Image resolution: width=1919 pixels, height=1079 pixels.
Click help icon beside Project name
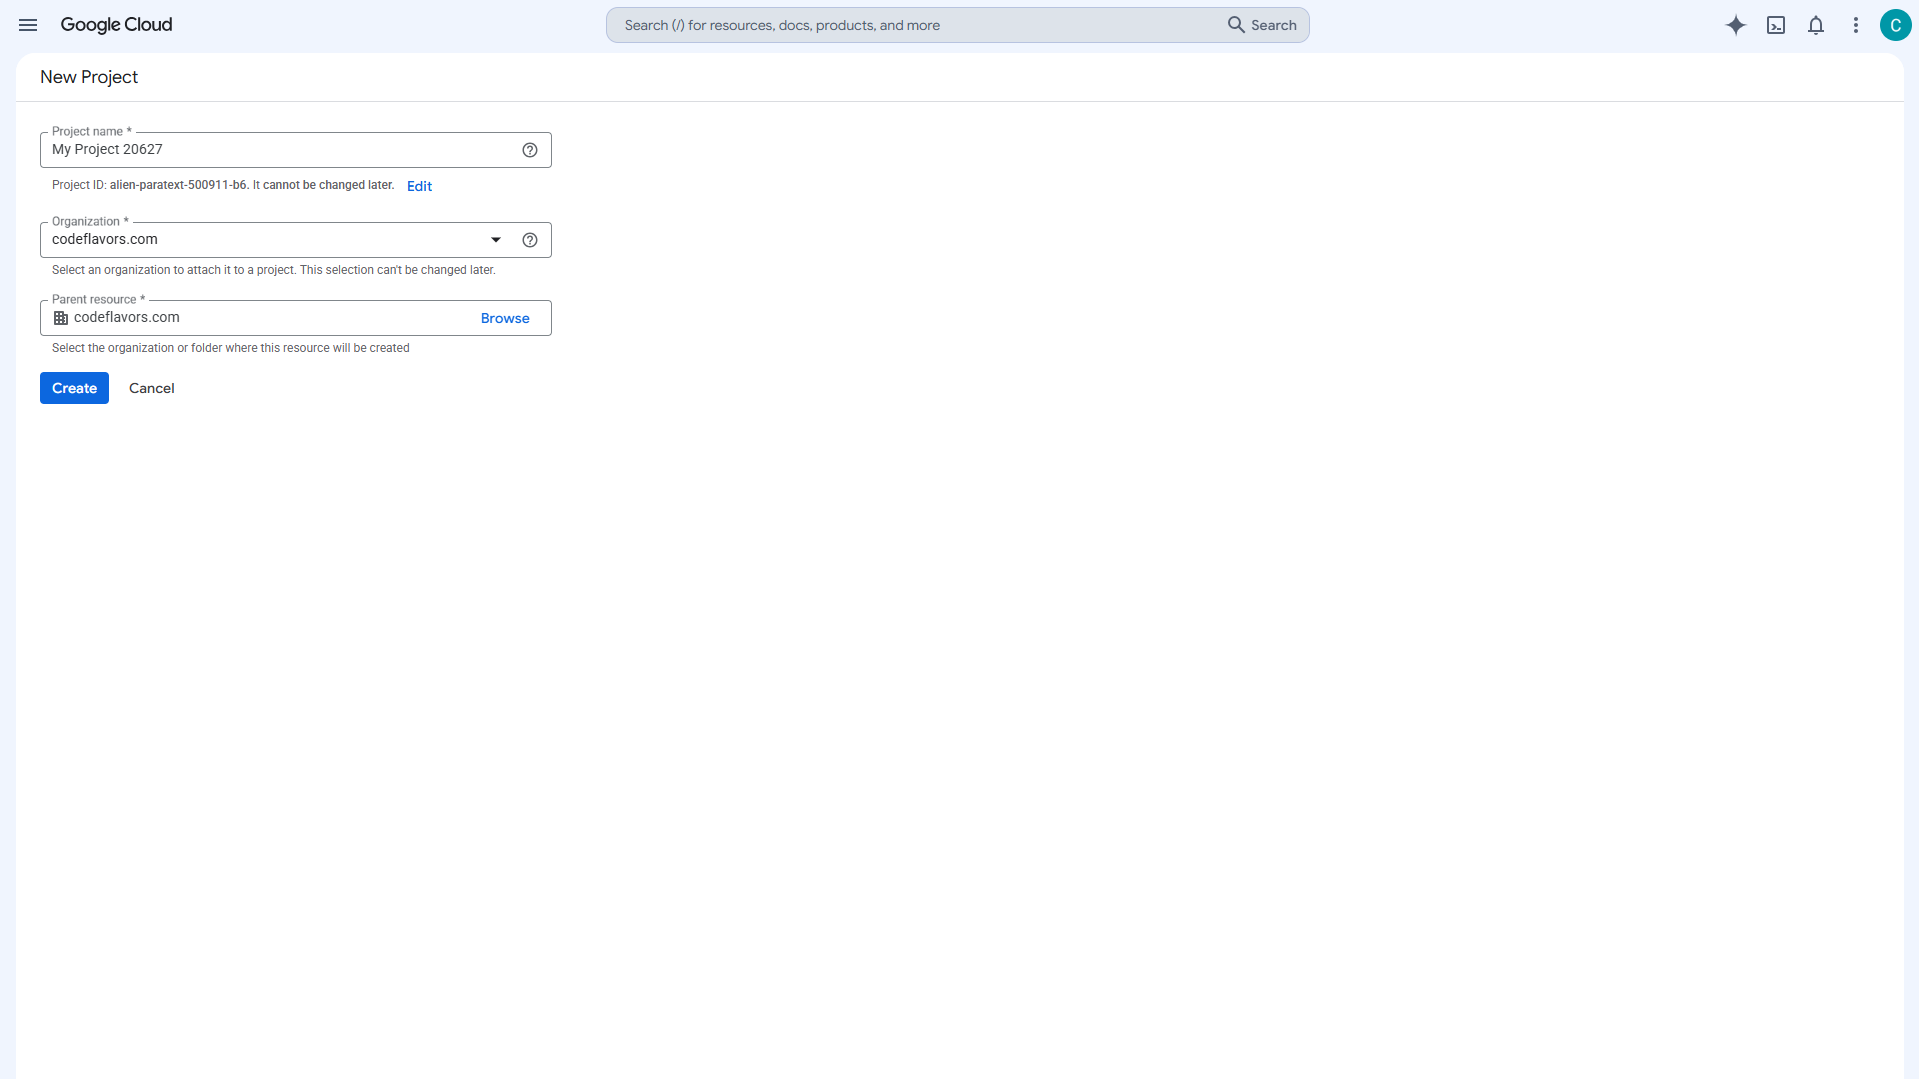[x=530, y=150]
